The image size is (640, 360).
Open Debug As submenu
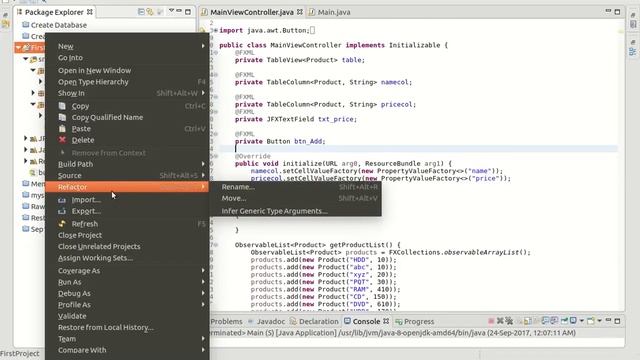click(127, 293)
